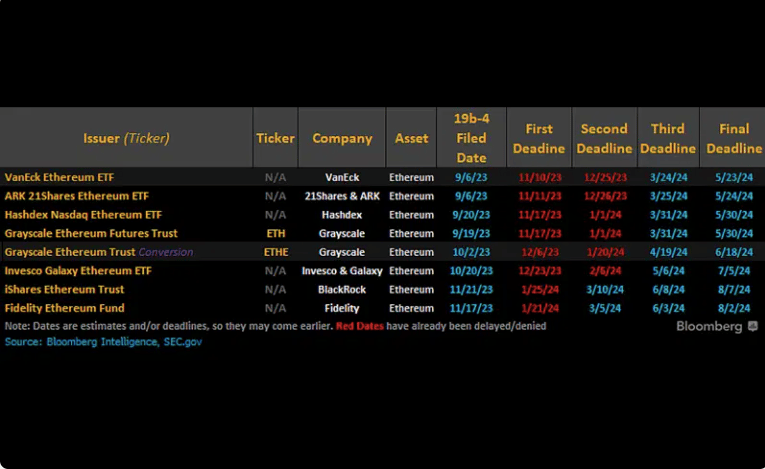
Task: Click filed date '9/20/23' for Hashdex
Action: pyautogui.click(x=471, y=215)
